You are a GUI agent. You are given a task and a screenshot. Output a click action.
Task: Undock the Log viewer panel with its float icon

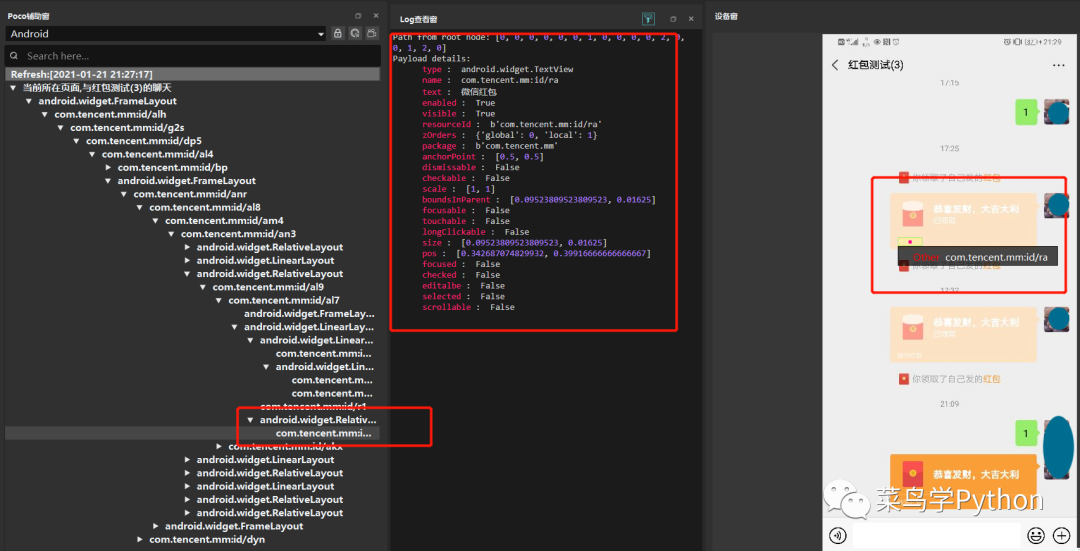click(x=673, y=19)
